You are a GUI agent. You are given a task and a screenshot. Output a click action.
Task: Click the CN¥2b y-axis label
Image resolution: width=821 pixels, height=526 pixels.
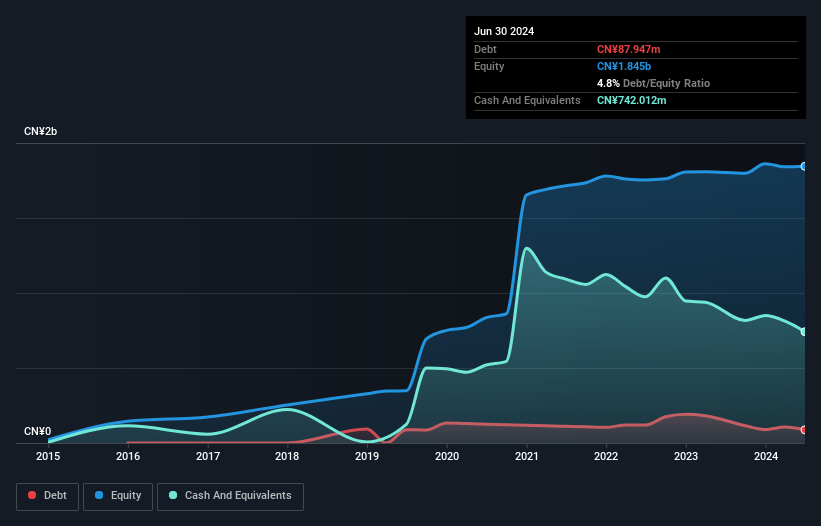tap(40, 131)
